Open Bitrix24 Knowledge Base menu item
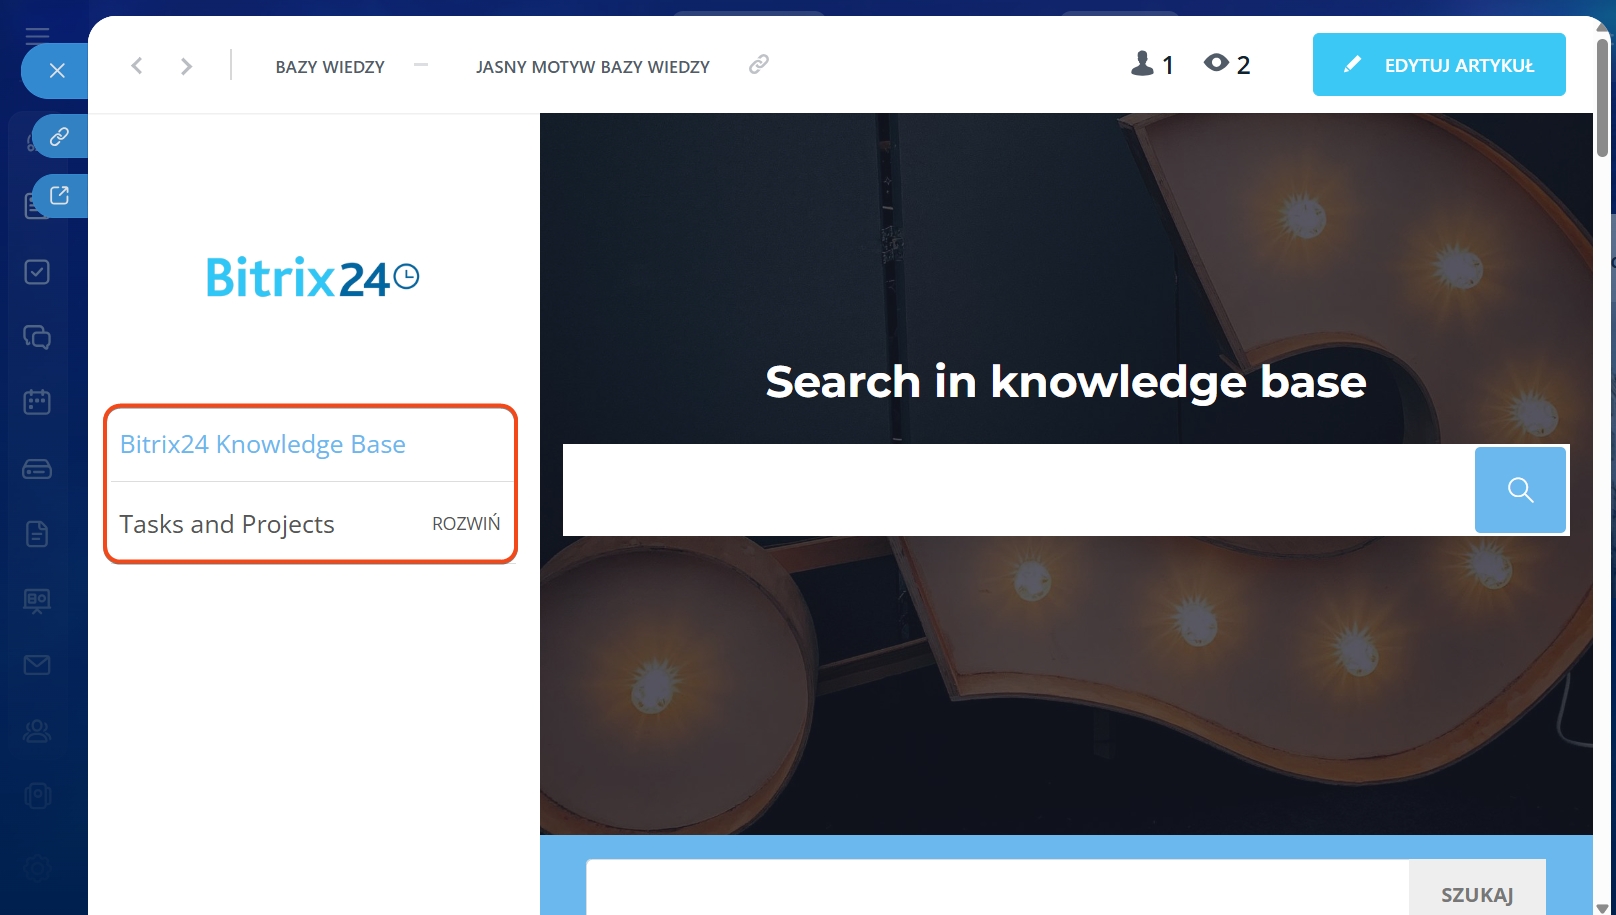The image size is (1616, 915). 263,444
